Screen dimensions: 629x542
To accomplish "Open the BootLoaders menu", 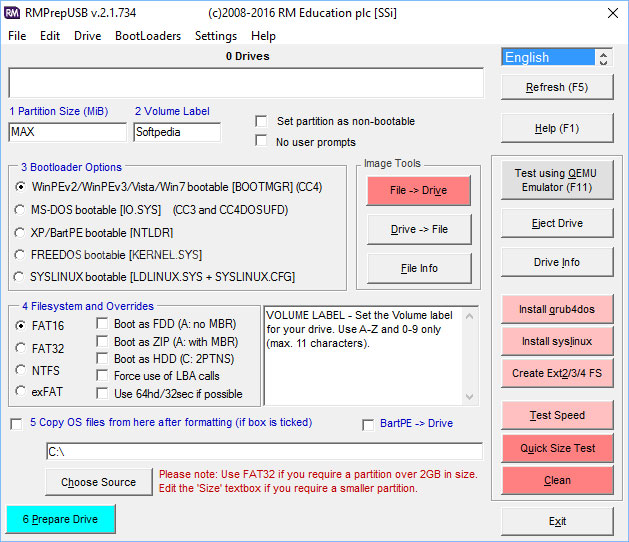I will tap(148, 36).
